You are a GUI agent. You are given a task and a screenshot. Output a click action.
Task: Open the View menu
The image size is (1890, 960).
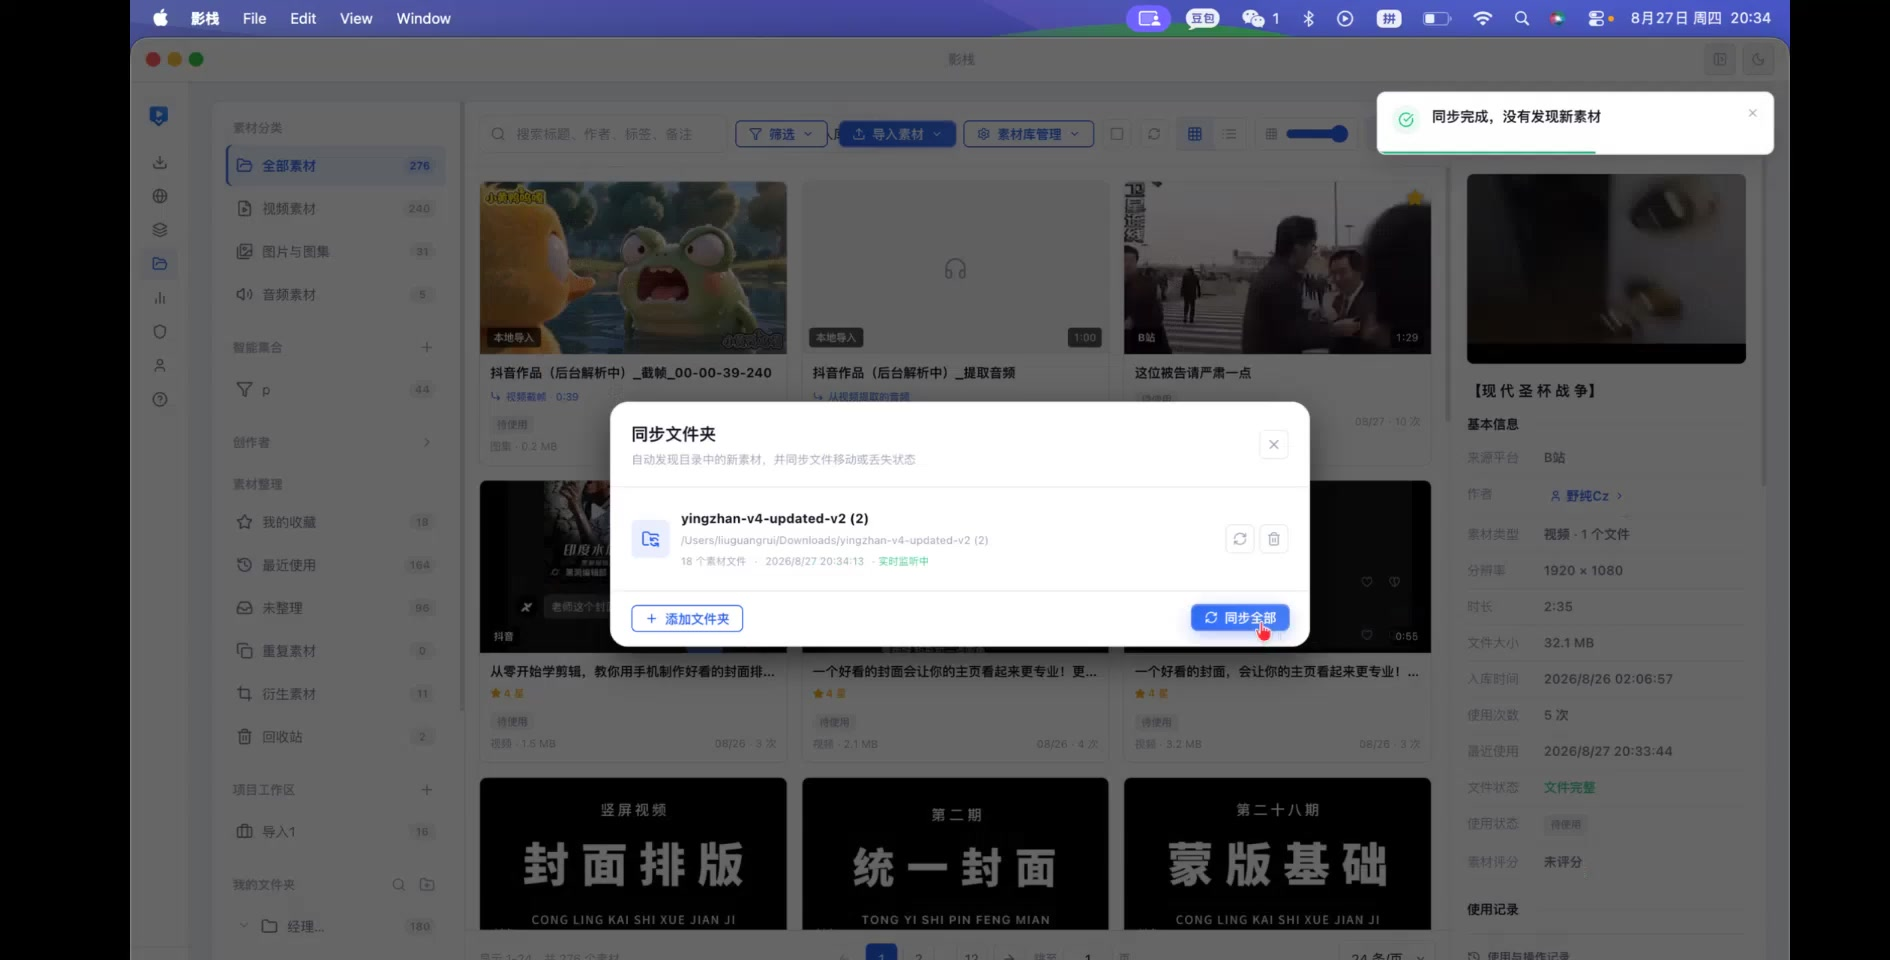(356, 18)
